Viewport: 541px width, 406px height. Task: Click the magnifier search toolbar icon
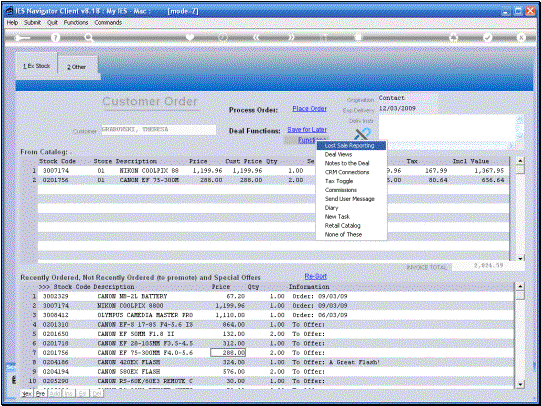click(89, 38)
